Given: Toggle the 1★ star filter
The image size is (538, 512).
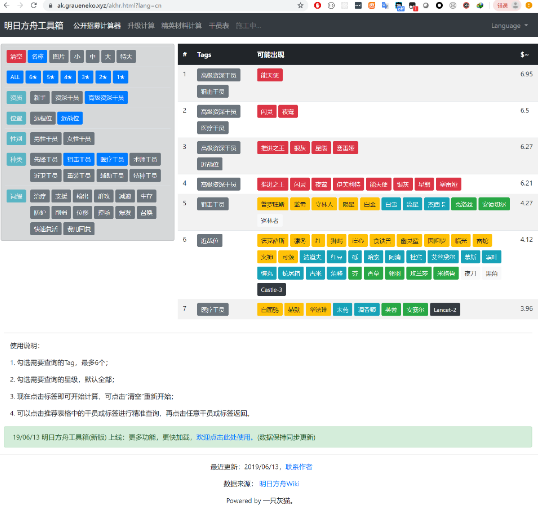Looking at the screenshot, I should (x=120, y=77).
